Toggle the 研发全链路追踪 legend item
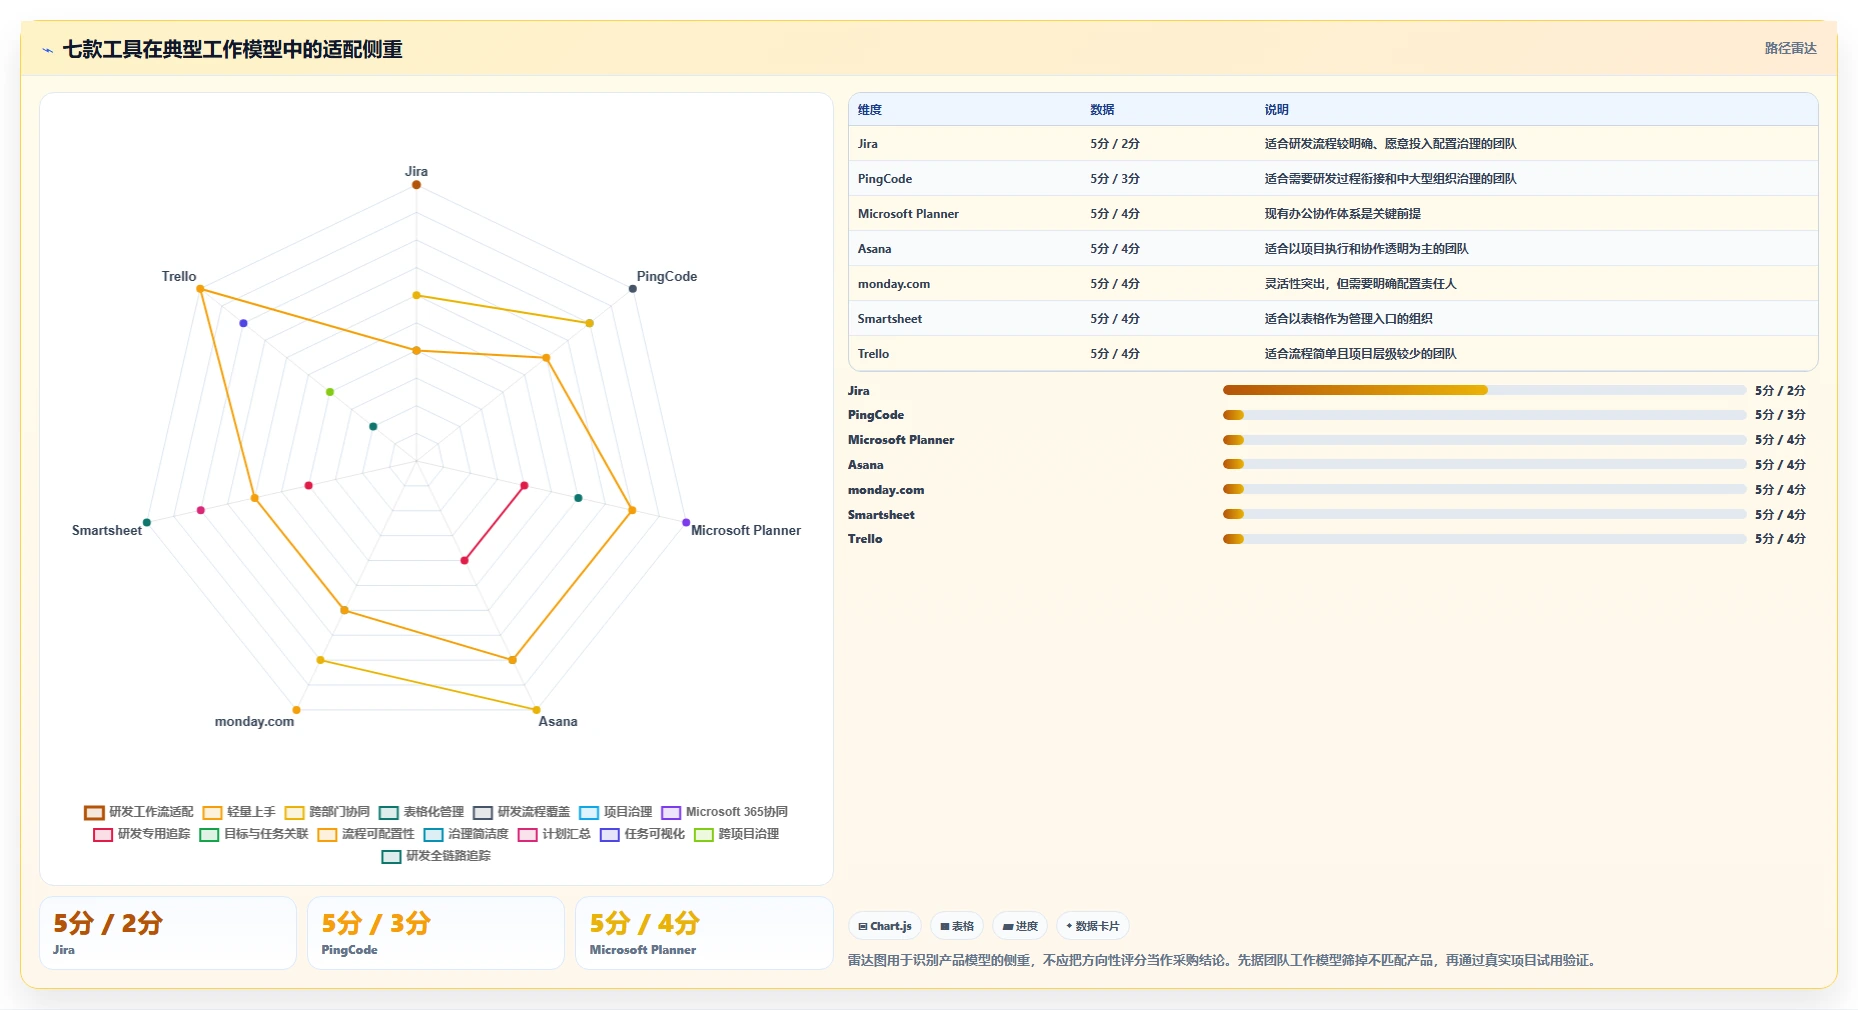 click(x=436, y=856)
